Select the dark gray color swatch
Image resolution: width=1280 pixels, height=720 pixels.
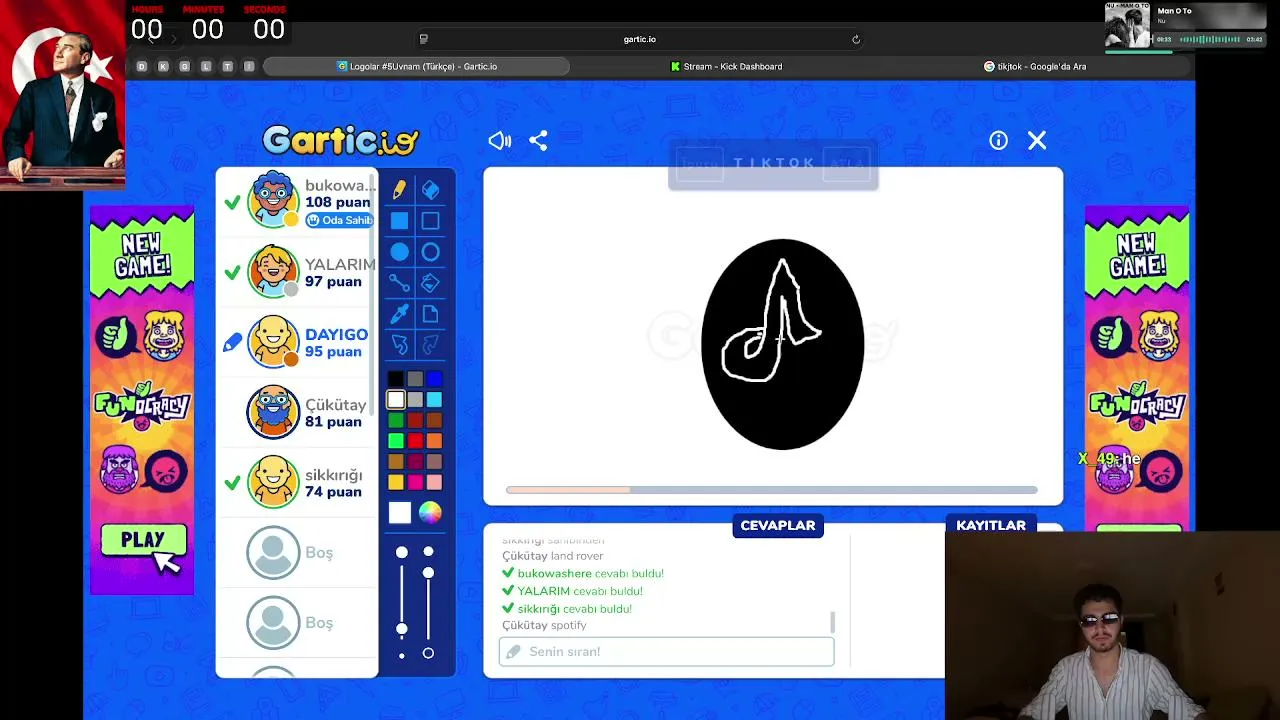click(415, 379)
